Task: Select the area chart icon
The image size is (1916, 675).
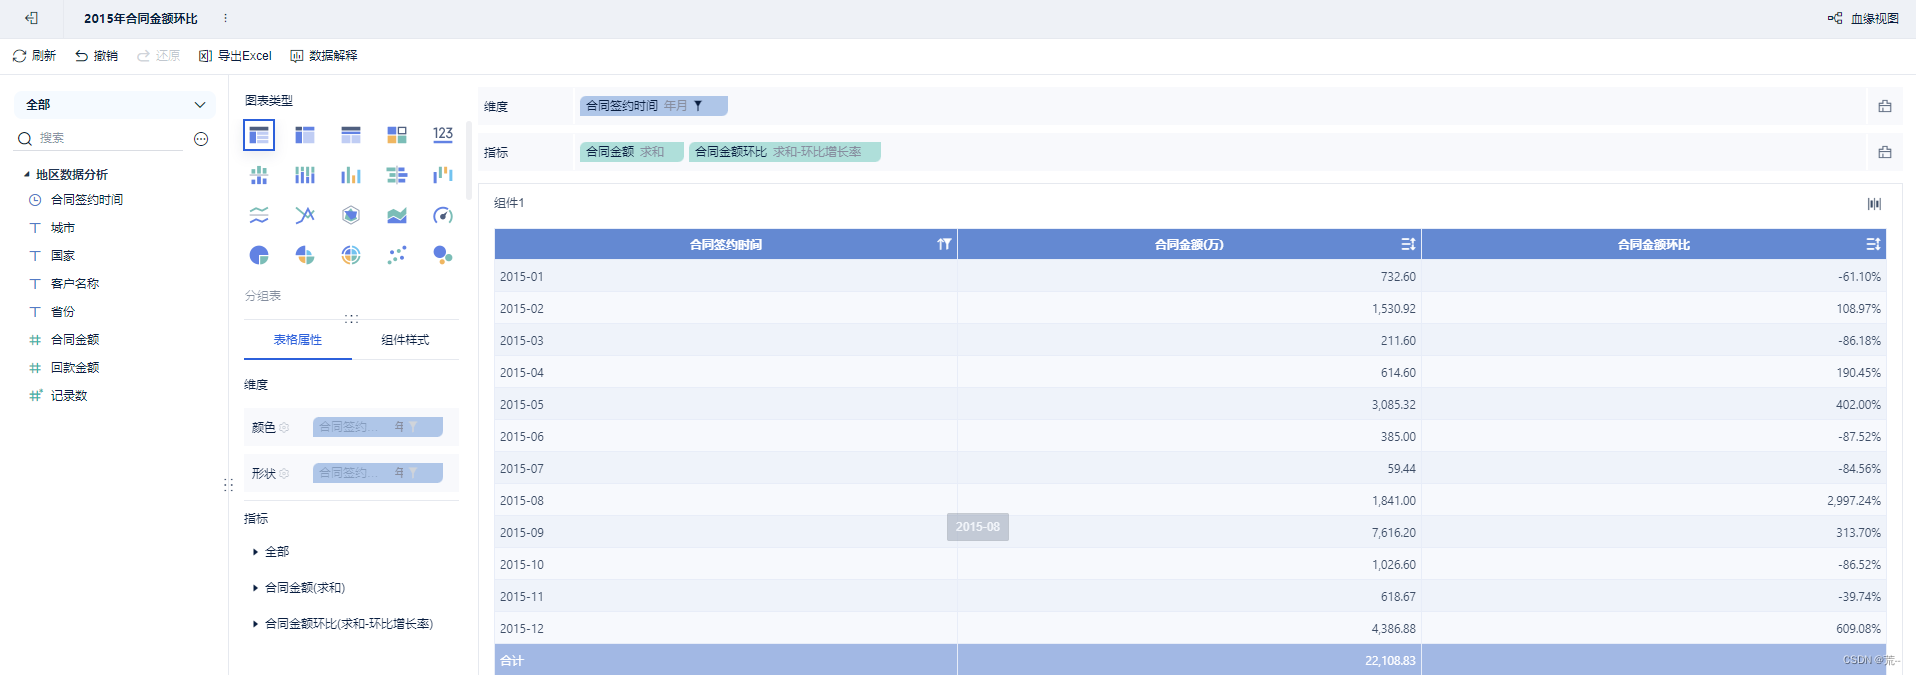Action: 397,215
